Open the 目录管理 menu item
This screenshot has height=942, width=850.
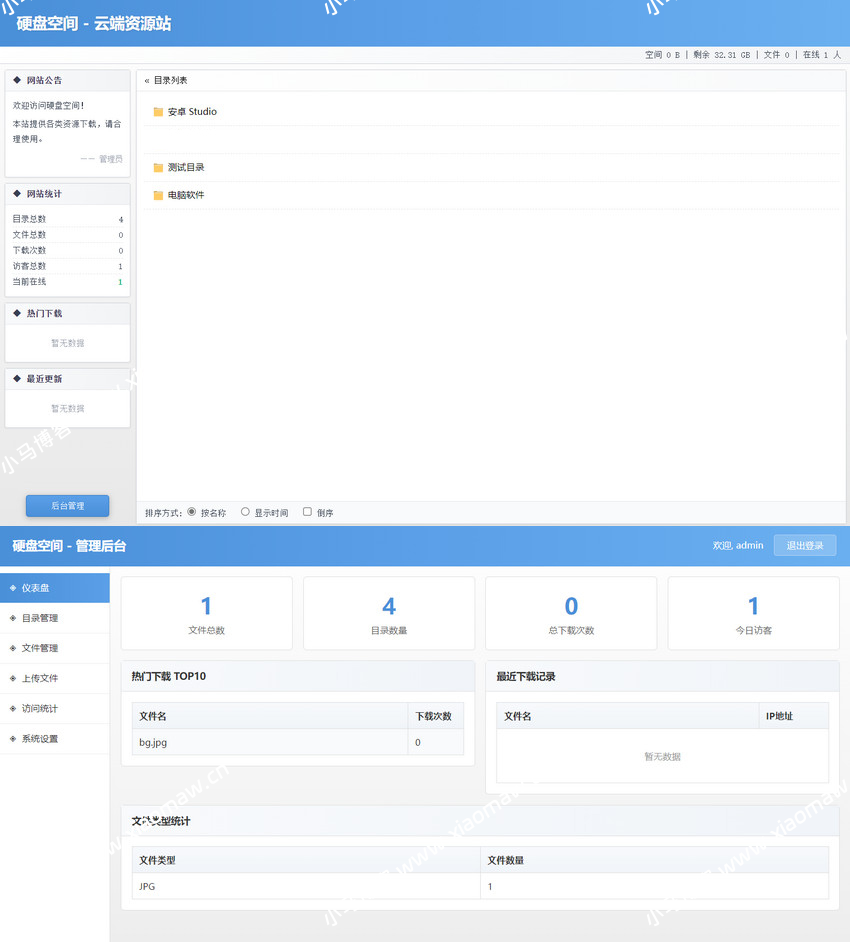tap(40, 618)
